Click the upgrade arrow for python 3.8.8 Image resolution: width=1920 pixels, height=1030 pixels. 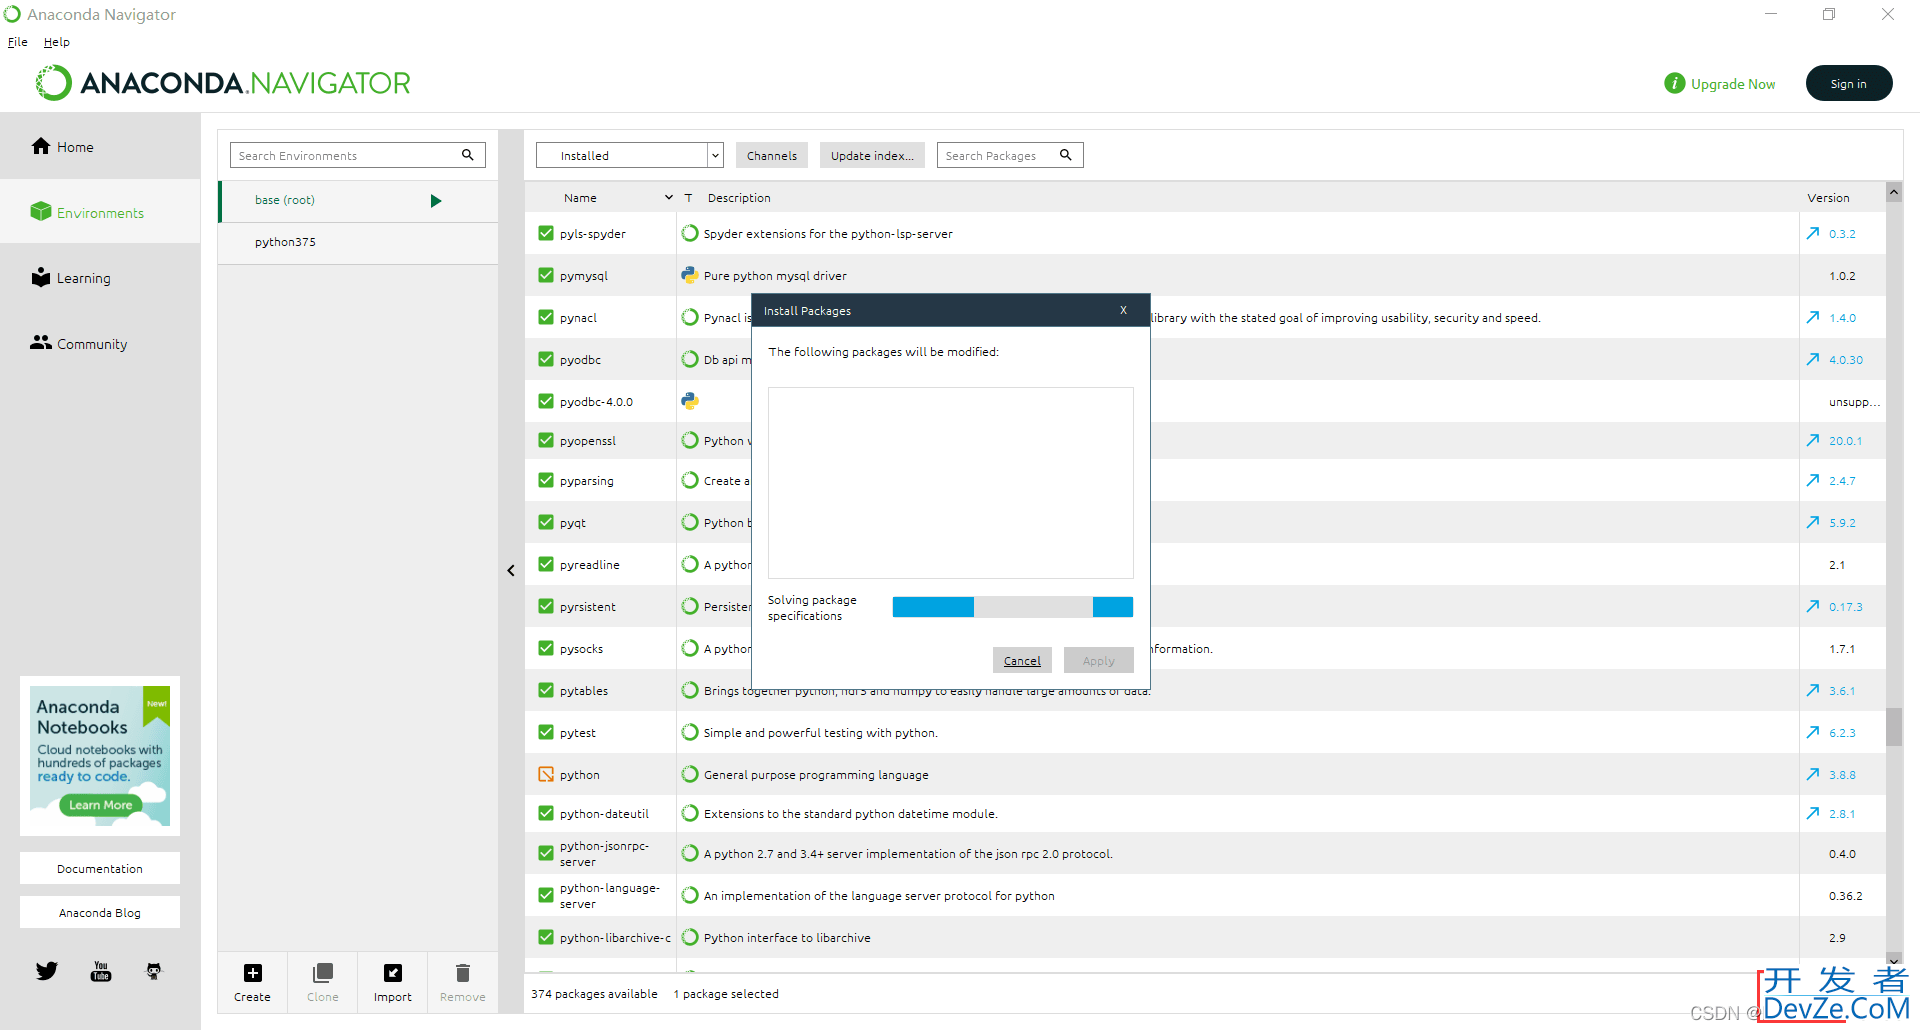tap(1813, 774)
